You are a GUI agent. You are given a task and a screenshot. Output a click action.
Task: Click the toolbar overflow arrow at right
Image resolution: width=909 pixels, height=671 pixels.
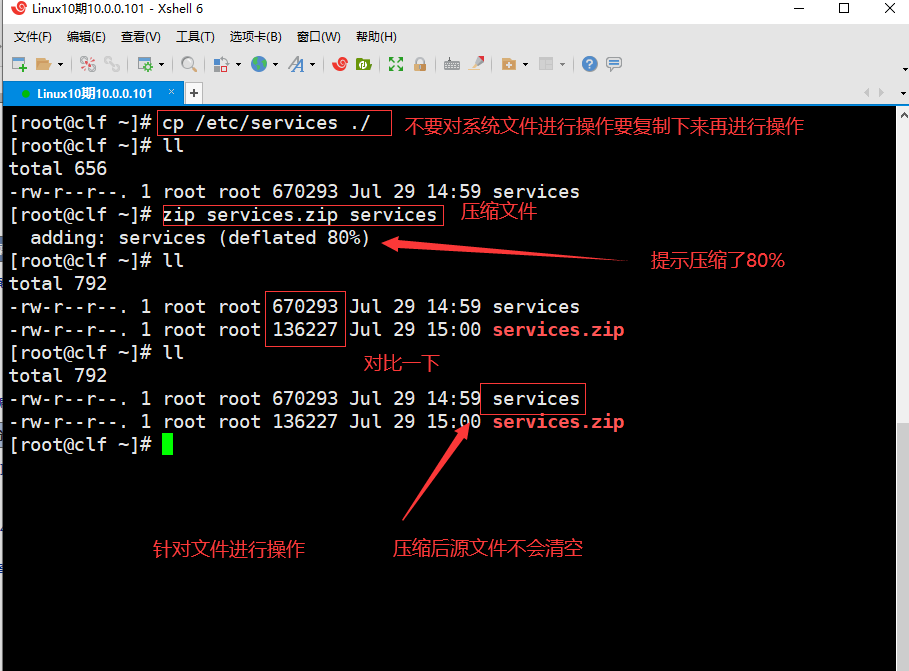coord(905,70)
